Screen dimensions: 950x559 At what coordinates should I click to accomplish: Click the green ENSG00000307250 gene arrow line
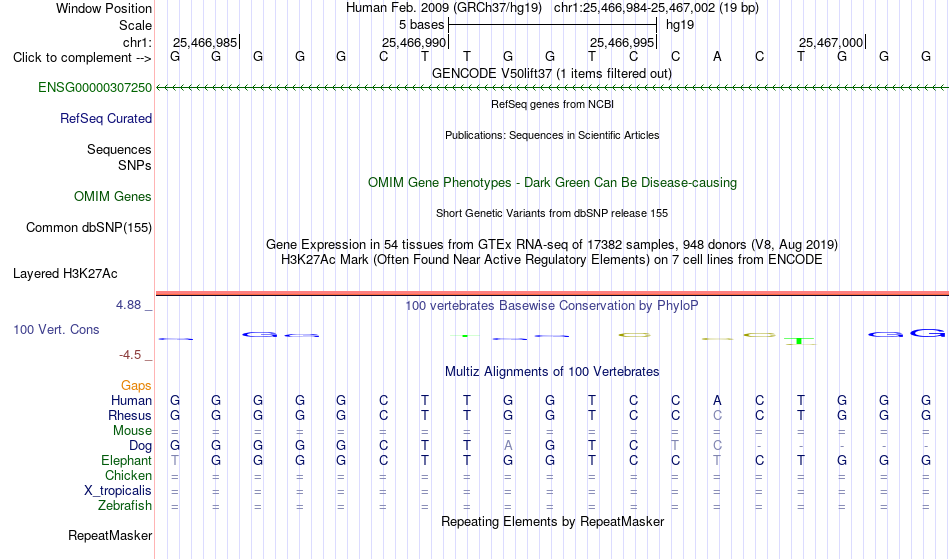[552, 88]
